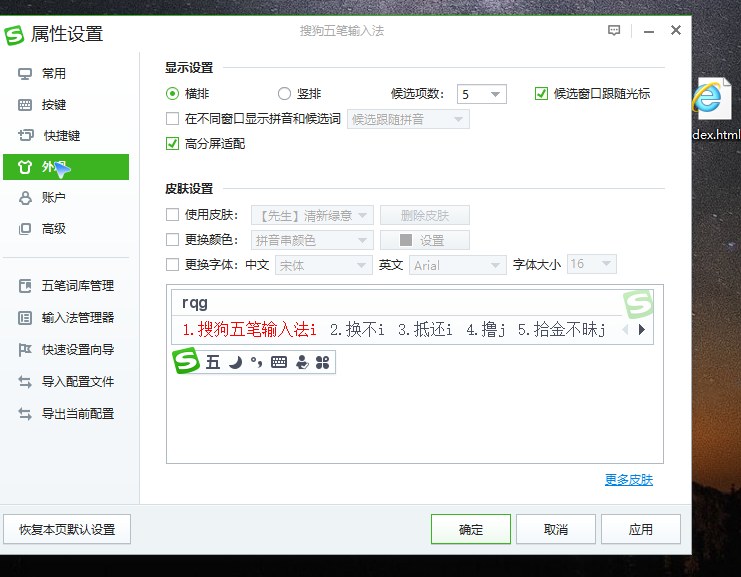
Task: Open the 字体大小 dropdown showing 16
Action: click(592, 264)
